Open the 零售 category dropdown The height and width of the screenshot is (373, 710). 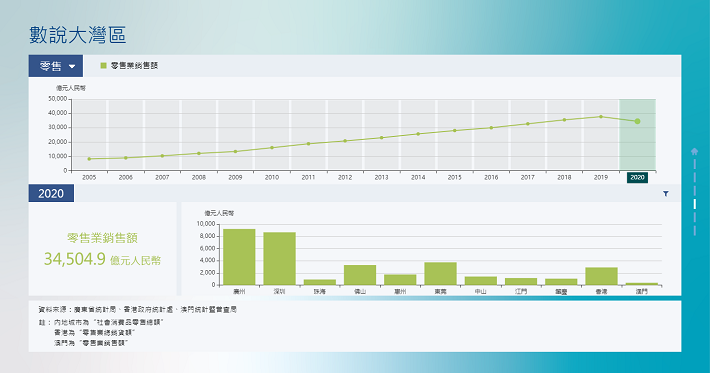pyautogui.click(x=56, y=66)
